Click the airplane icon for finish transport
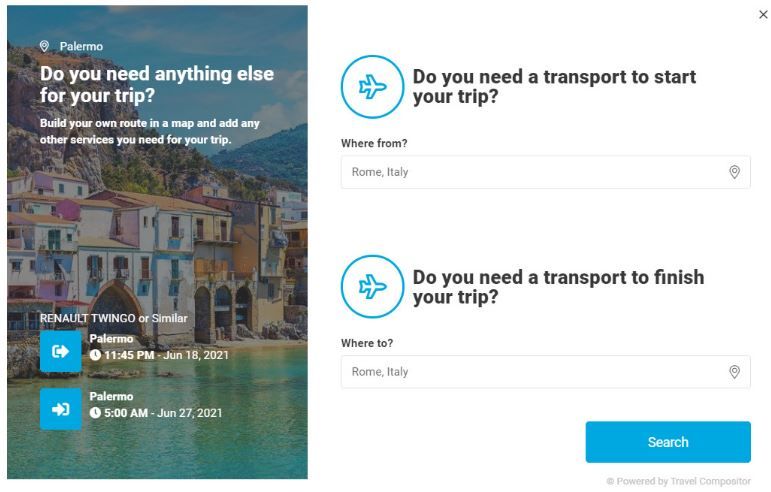 pos(372,287)
